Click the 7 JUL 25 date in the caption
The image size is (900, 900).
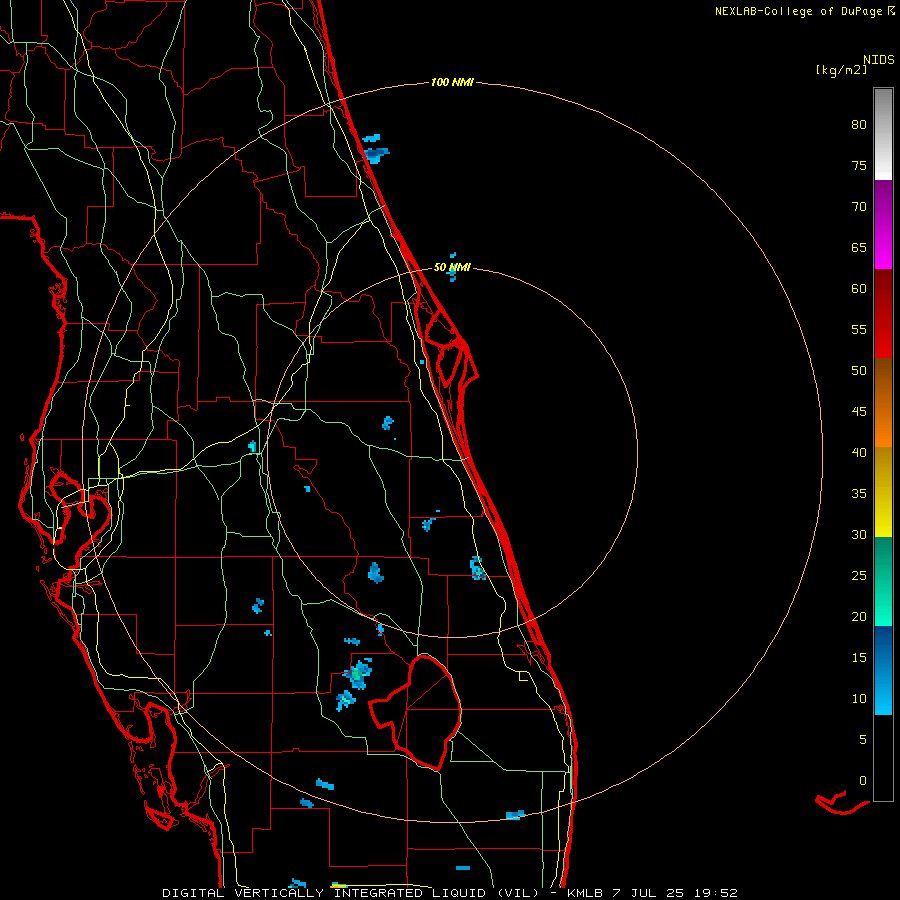coord(649,893)
